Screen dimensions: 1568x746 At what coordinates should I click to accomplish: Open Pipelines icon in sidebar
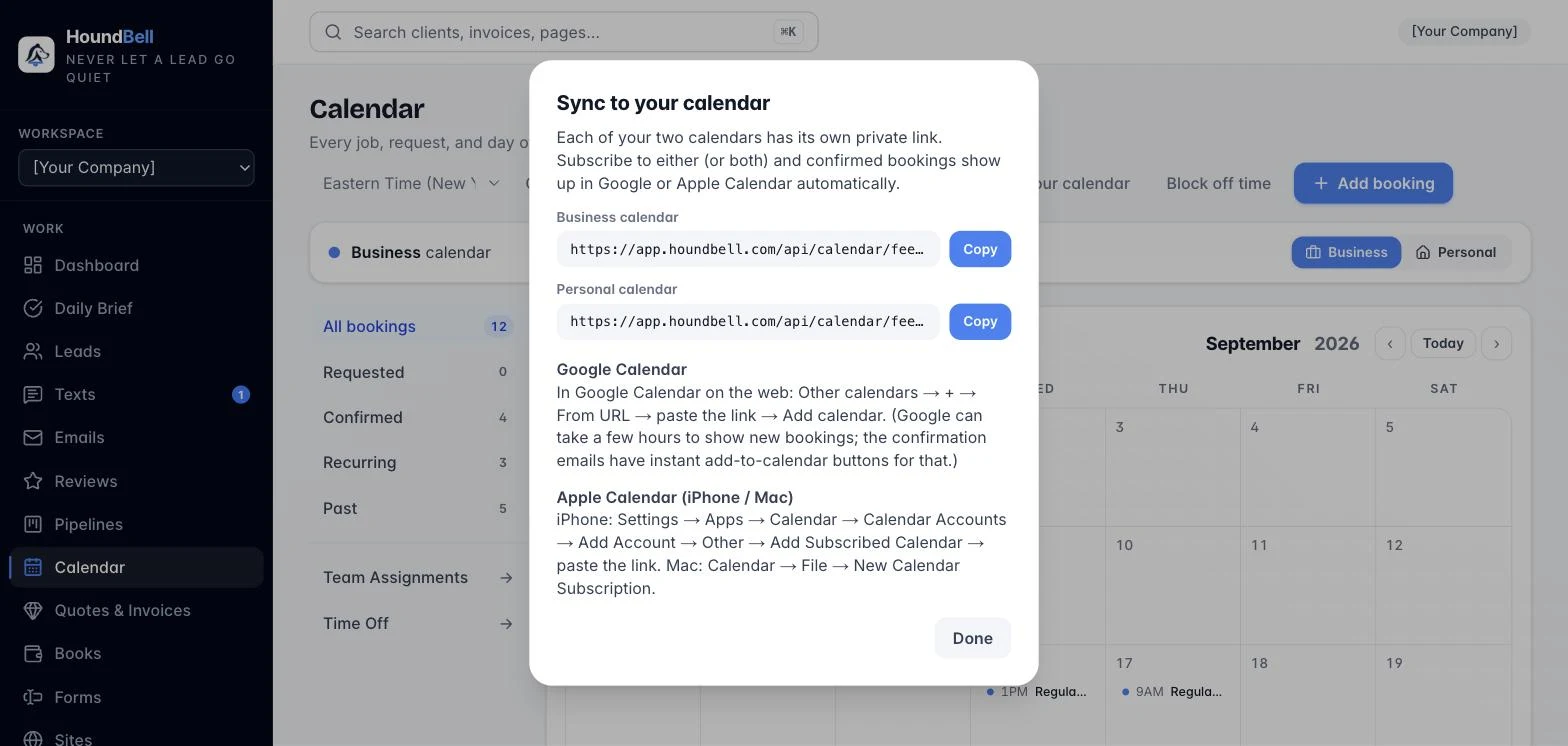[33, 524]
